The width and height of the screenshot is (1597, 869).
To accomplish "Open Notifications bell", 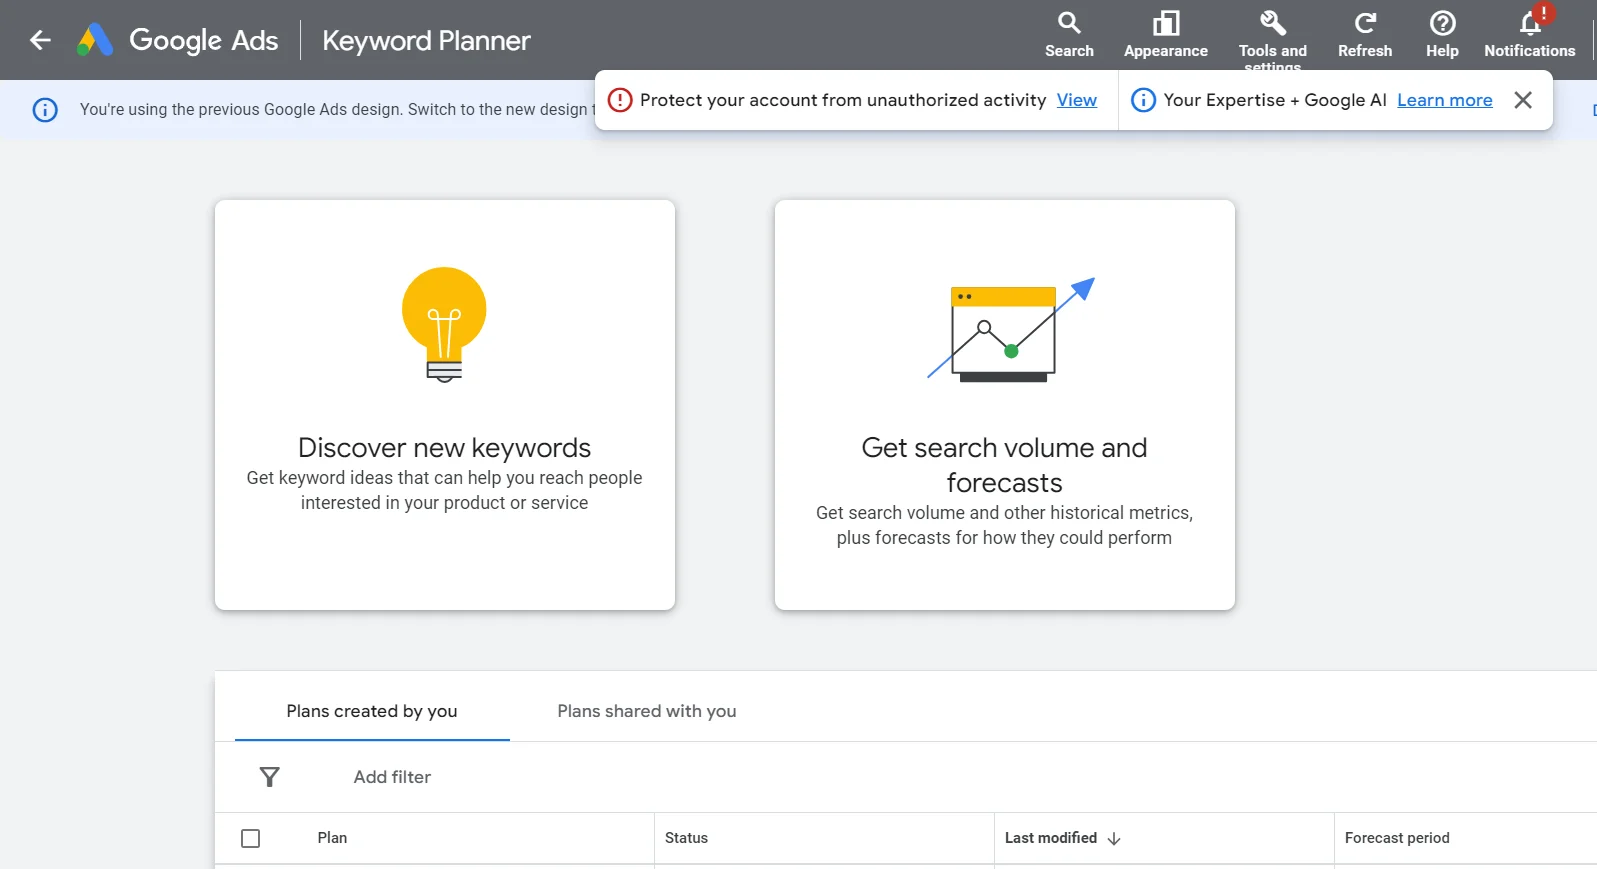I will click(1529, 35).
